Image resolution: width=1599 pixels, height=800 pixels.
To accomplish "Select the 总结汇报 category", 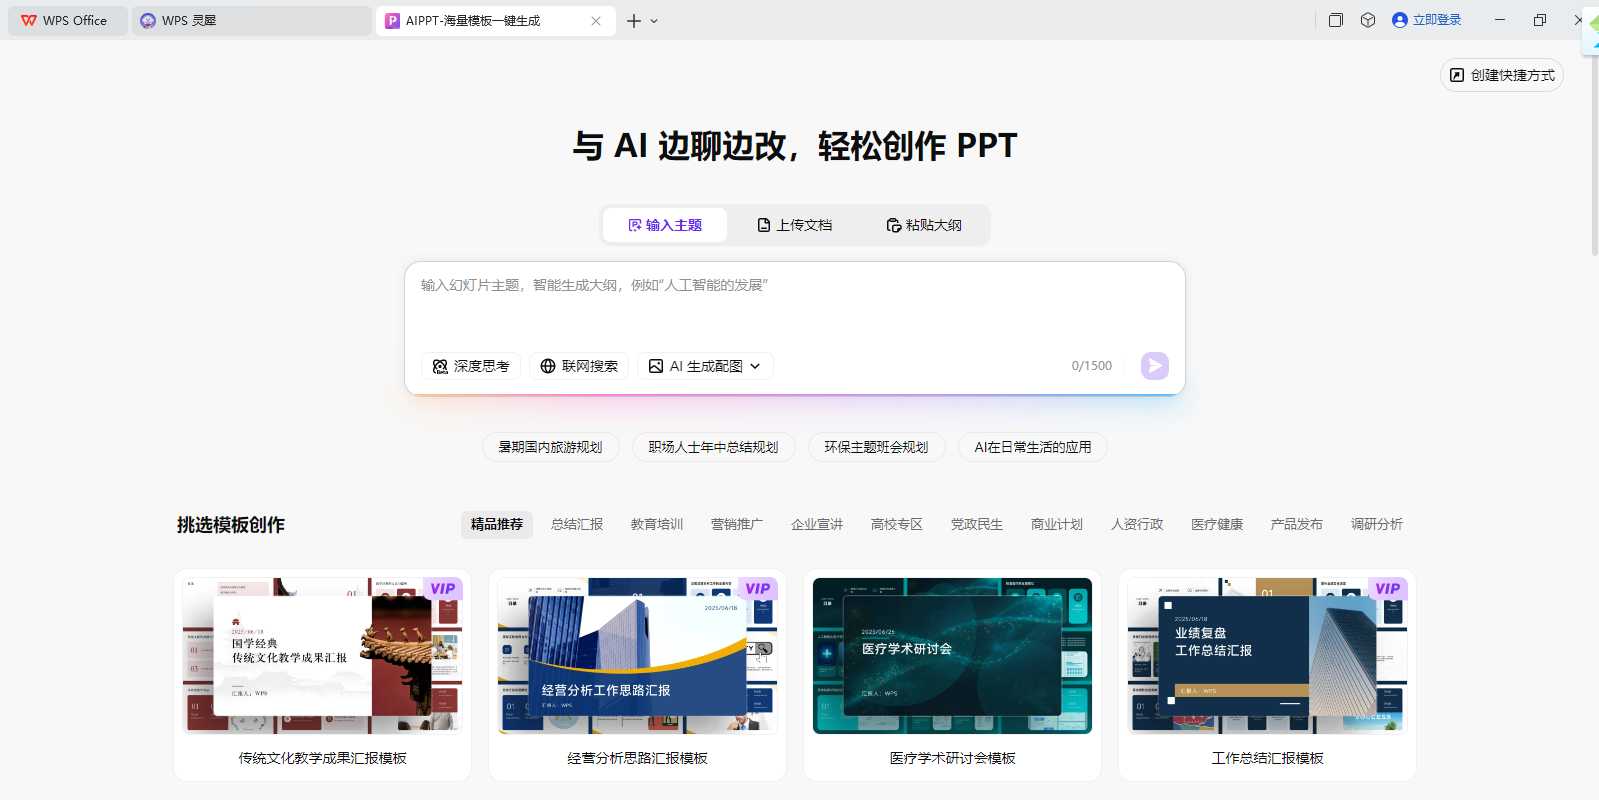I will point(577,524).
